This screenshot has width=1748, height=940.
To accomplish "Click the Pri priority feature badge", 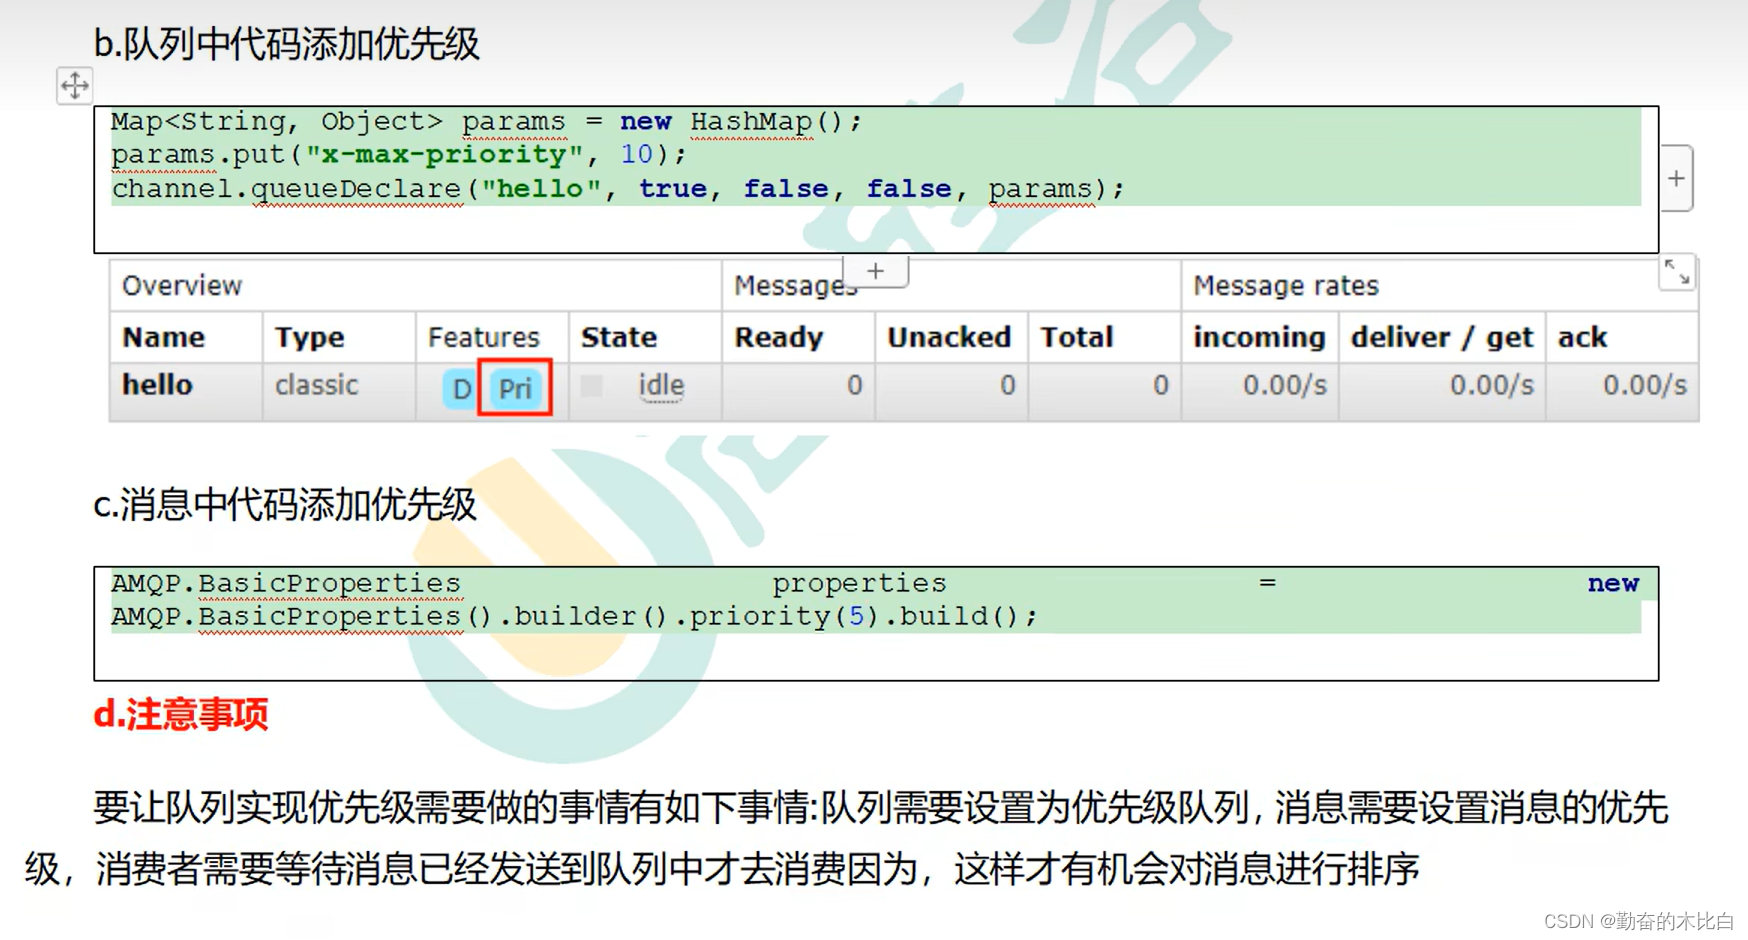I will [x=515, y=388].
